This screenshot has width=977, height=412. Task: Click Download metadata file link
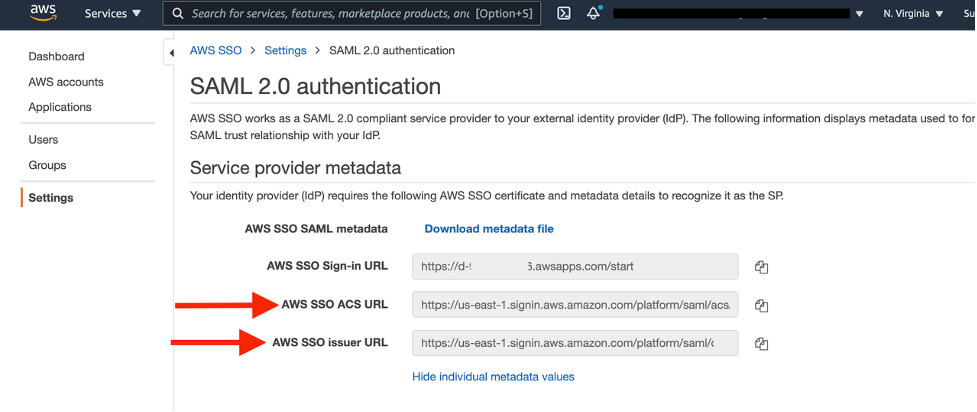[x=489, y=229]
